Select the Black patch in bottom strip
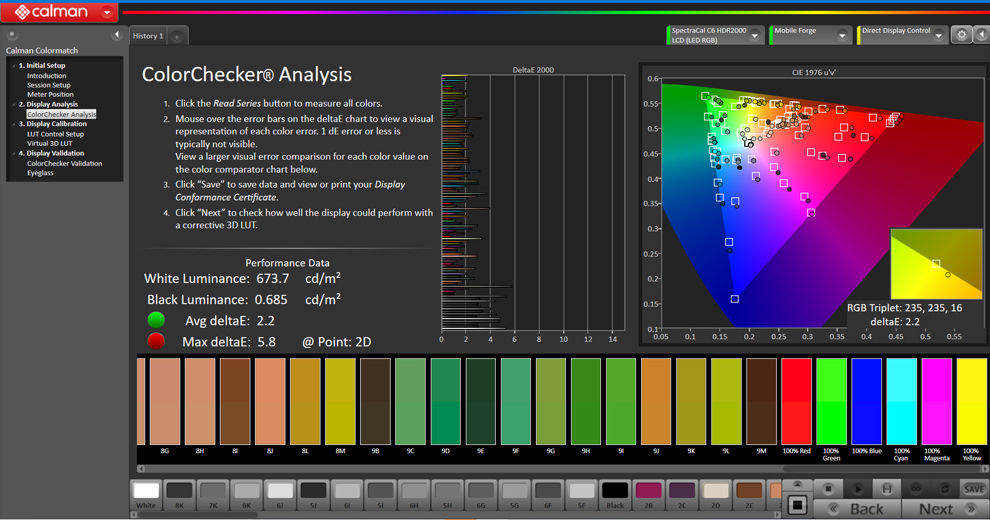 (614, 494)
